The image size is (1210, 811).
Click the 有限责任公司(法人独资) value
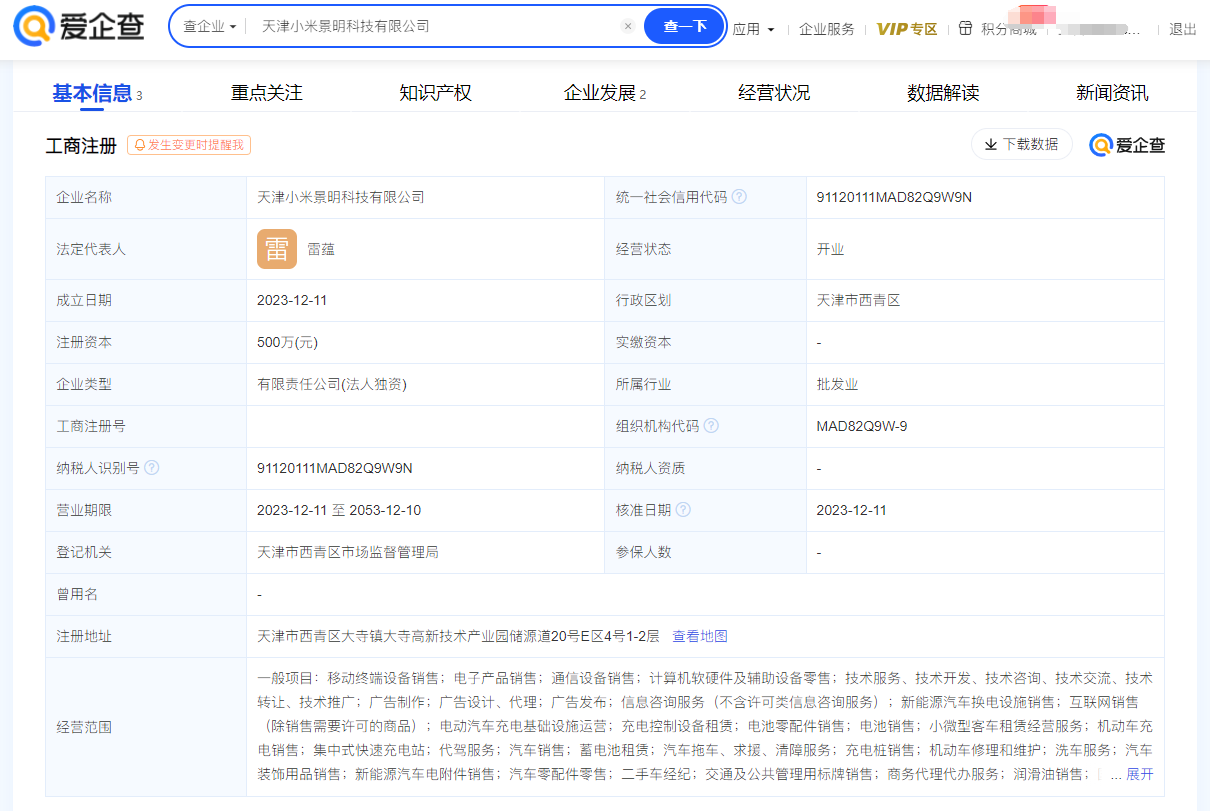[x=332, y=384]
